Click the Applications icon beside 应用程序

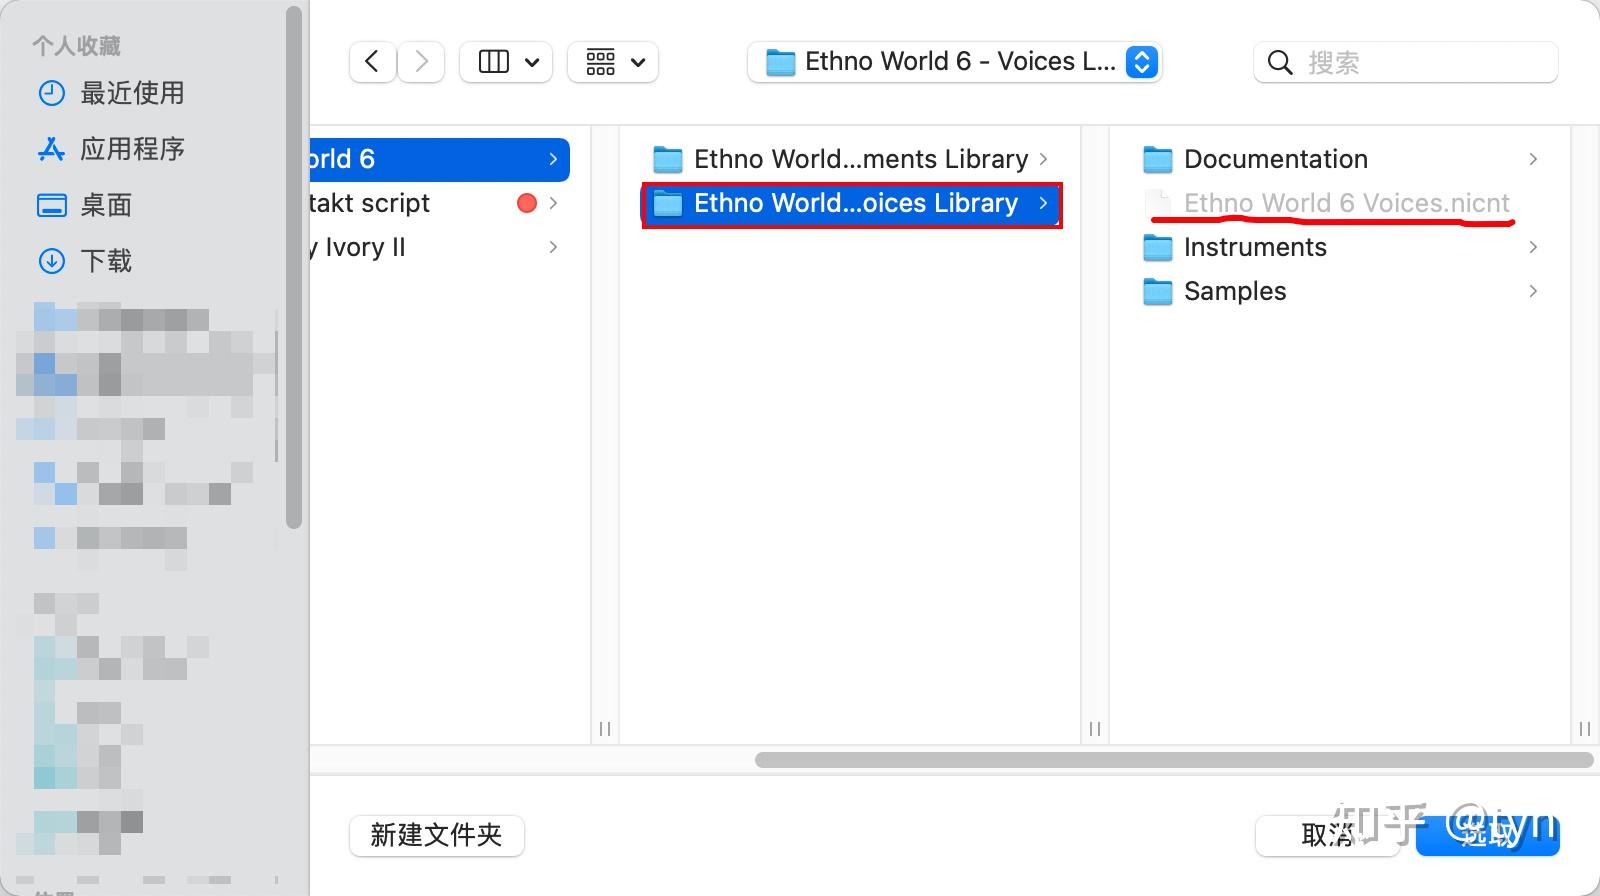pos(51,149)
